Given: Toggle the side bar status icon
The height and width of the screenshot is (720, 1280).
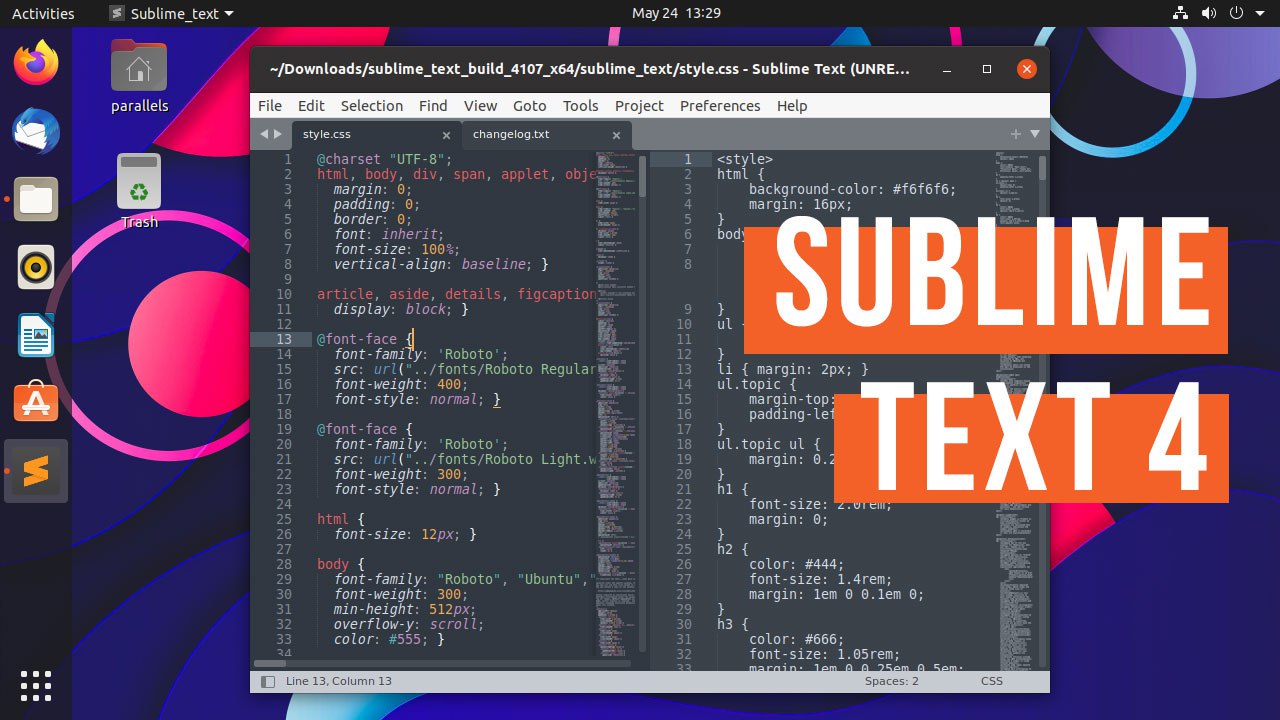Looking at the screenshot, I should (x=268, y=681).
